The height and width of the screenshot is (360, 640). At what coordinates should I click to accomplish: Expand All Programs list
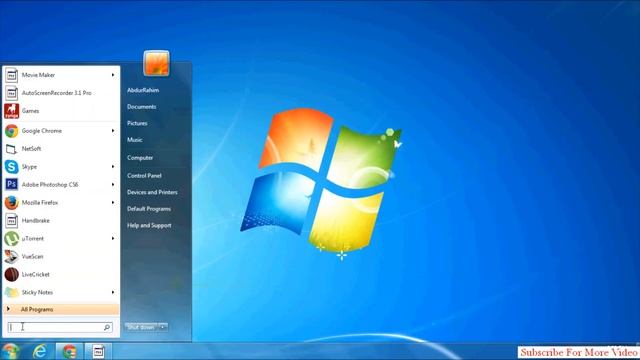point(61,310)
